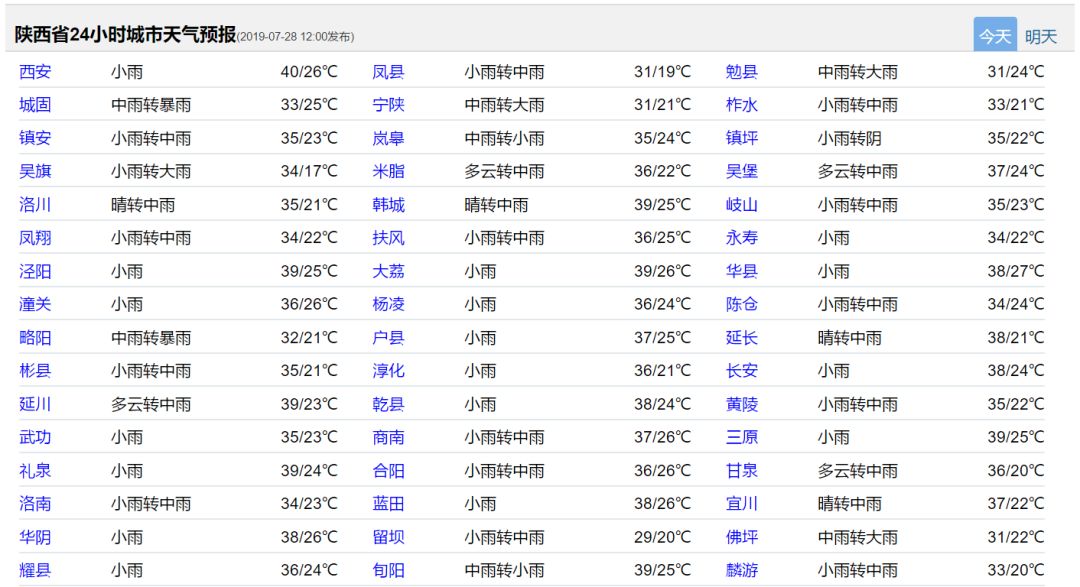Image resolution: width=1080 pixels, height=587 pixels.
Task: Open the 耀县 city link
Action: tap(35, 570)
